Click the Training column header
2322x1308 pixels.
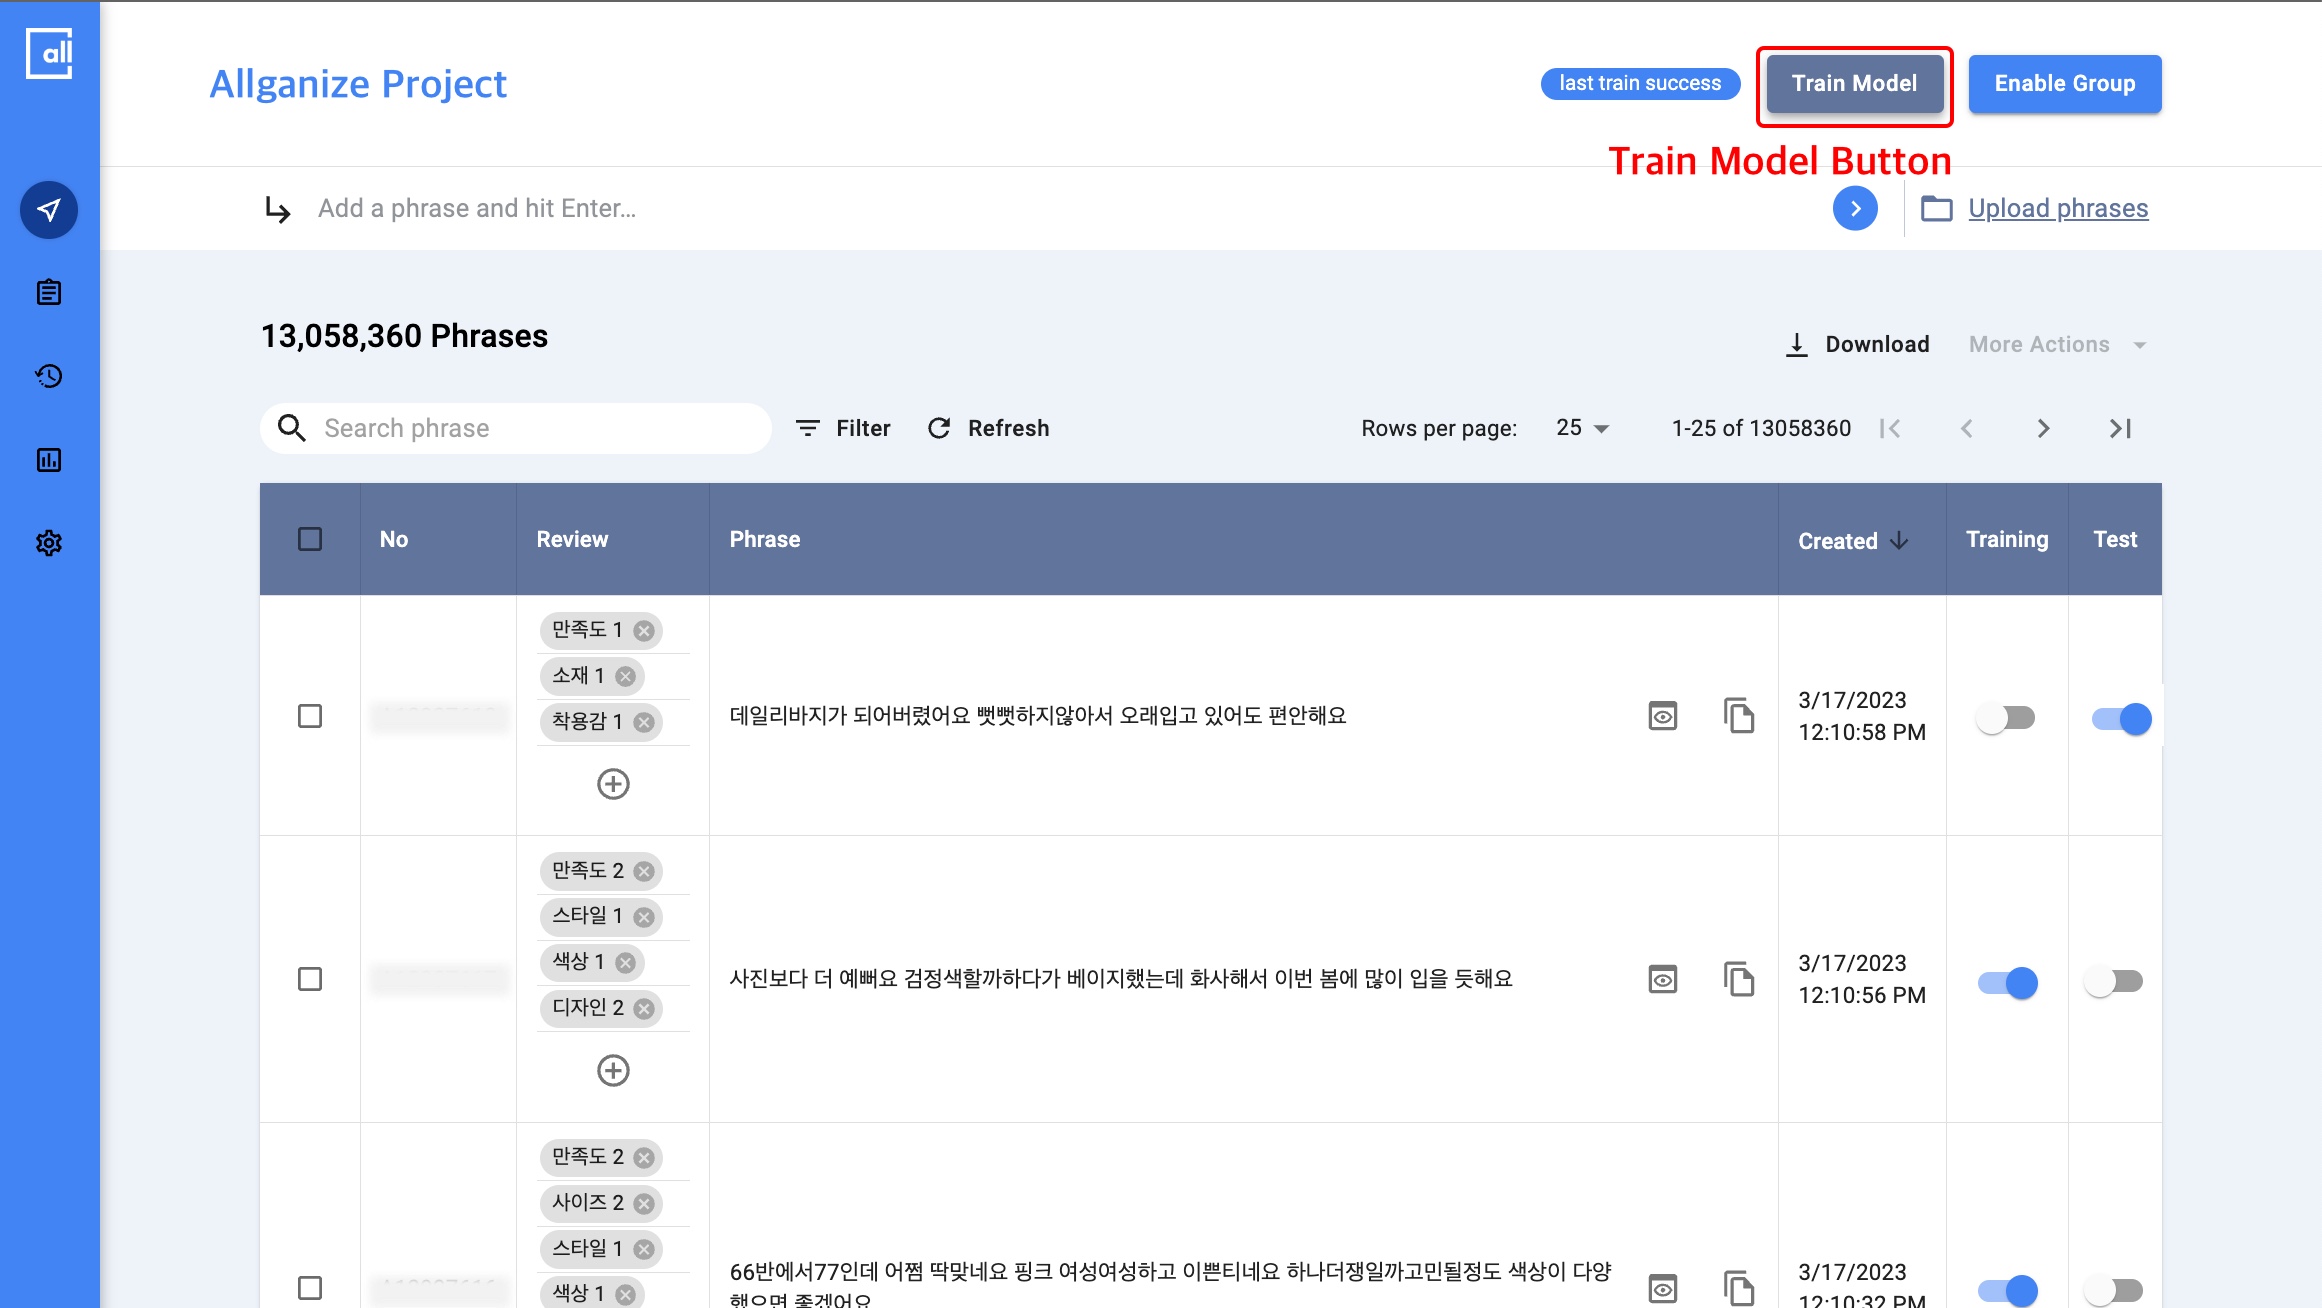coord(2007,539)
